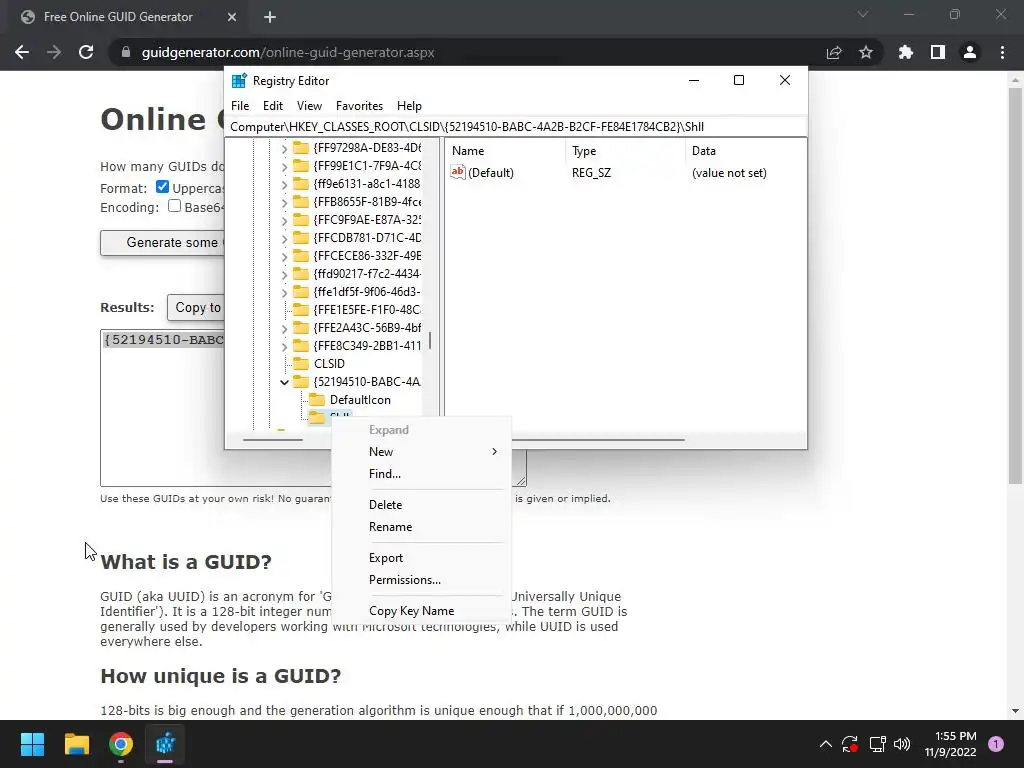
Task: Expand the {FFCECE86-332F key
Action: coord(284,256)
